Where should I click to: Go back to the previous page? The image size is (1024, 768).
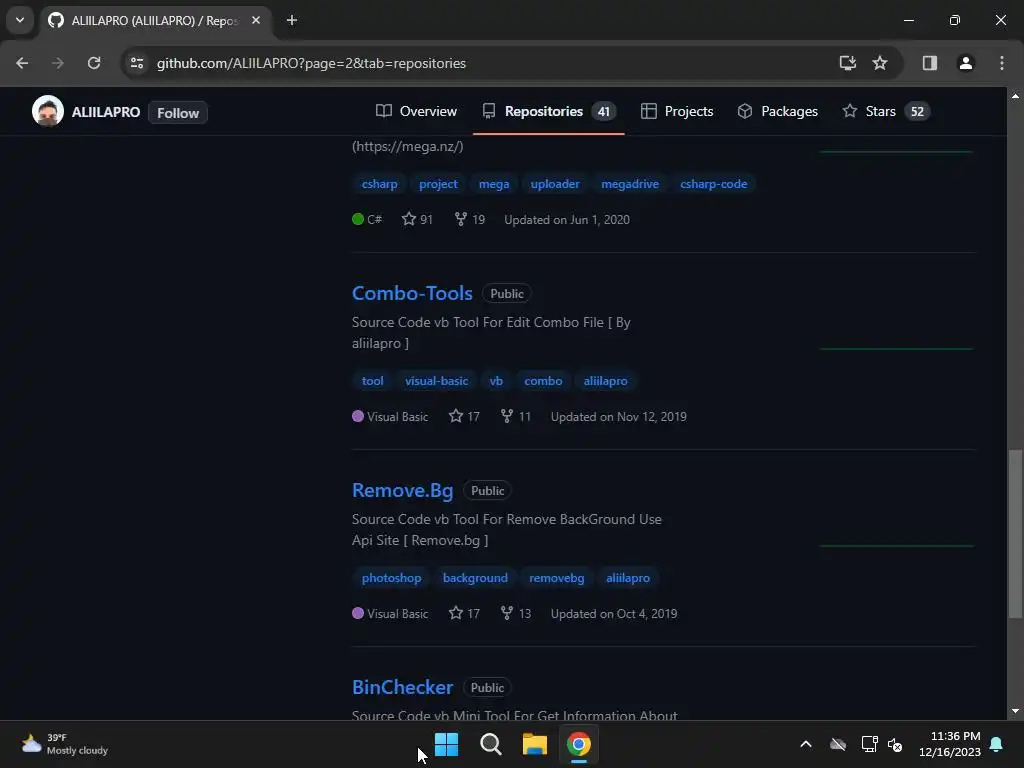click(x=22, y=63)
